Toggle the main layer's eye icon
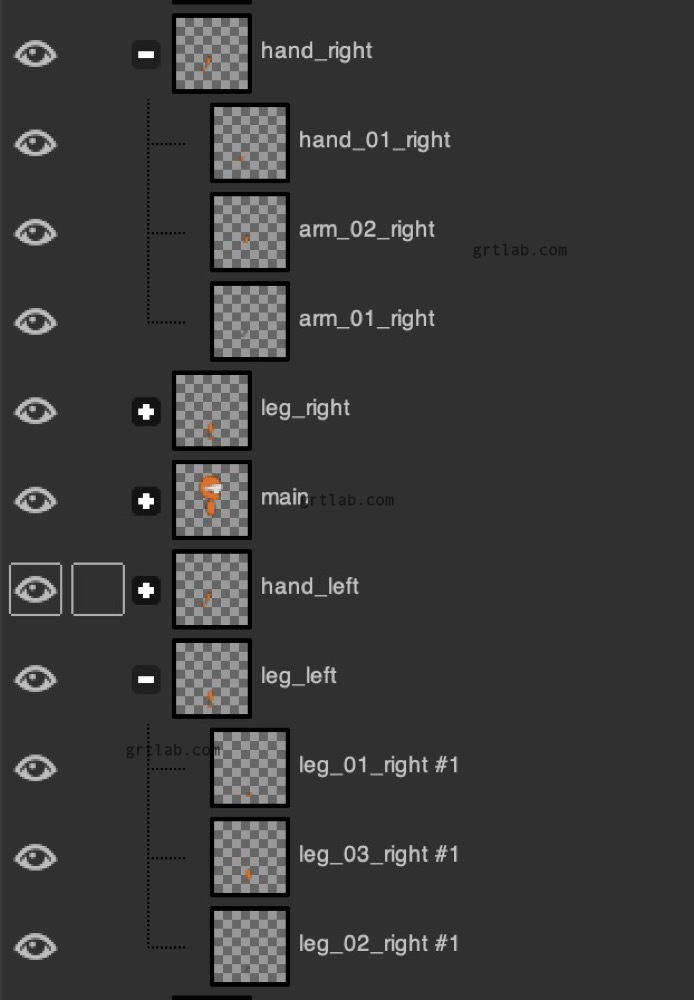 (35, 500)
